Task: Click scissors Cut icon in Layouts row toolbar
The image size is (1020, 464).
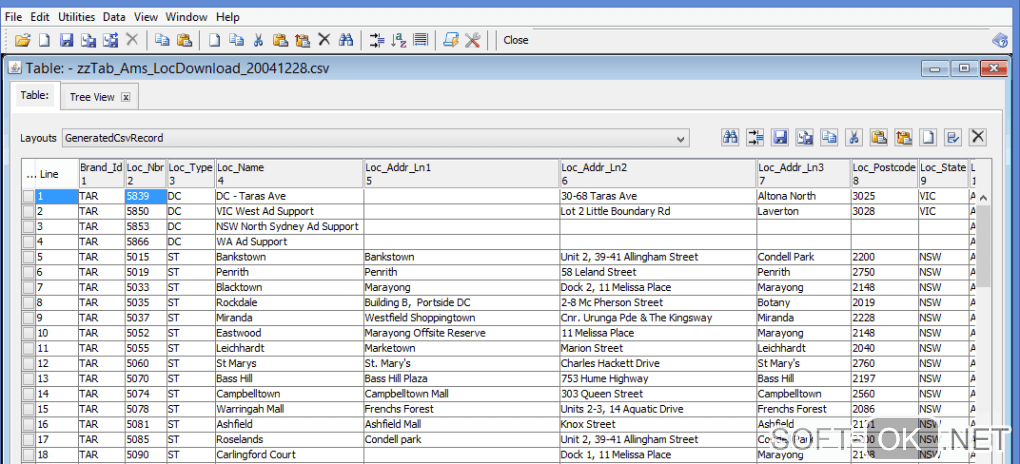Action: point(854,137)
